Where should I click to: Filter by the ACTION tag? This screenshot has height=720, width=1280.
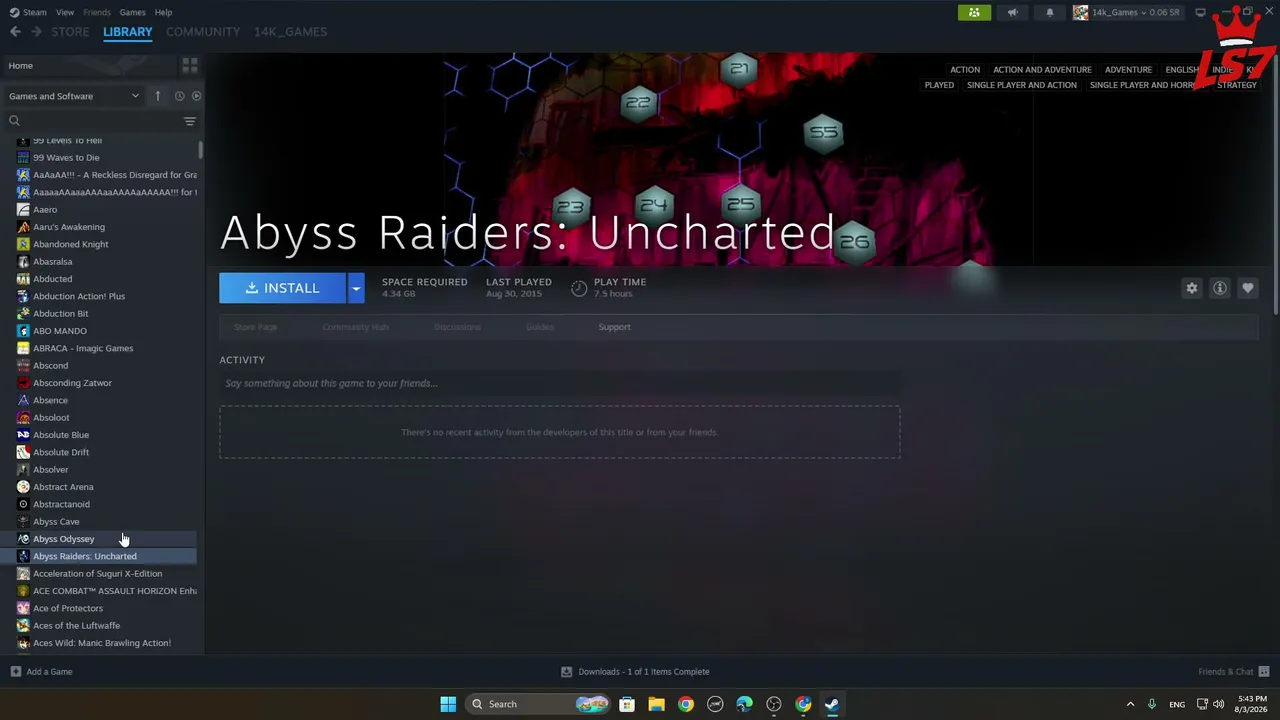click(965, 70)
